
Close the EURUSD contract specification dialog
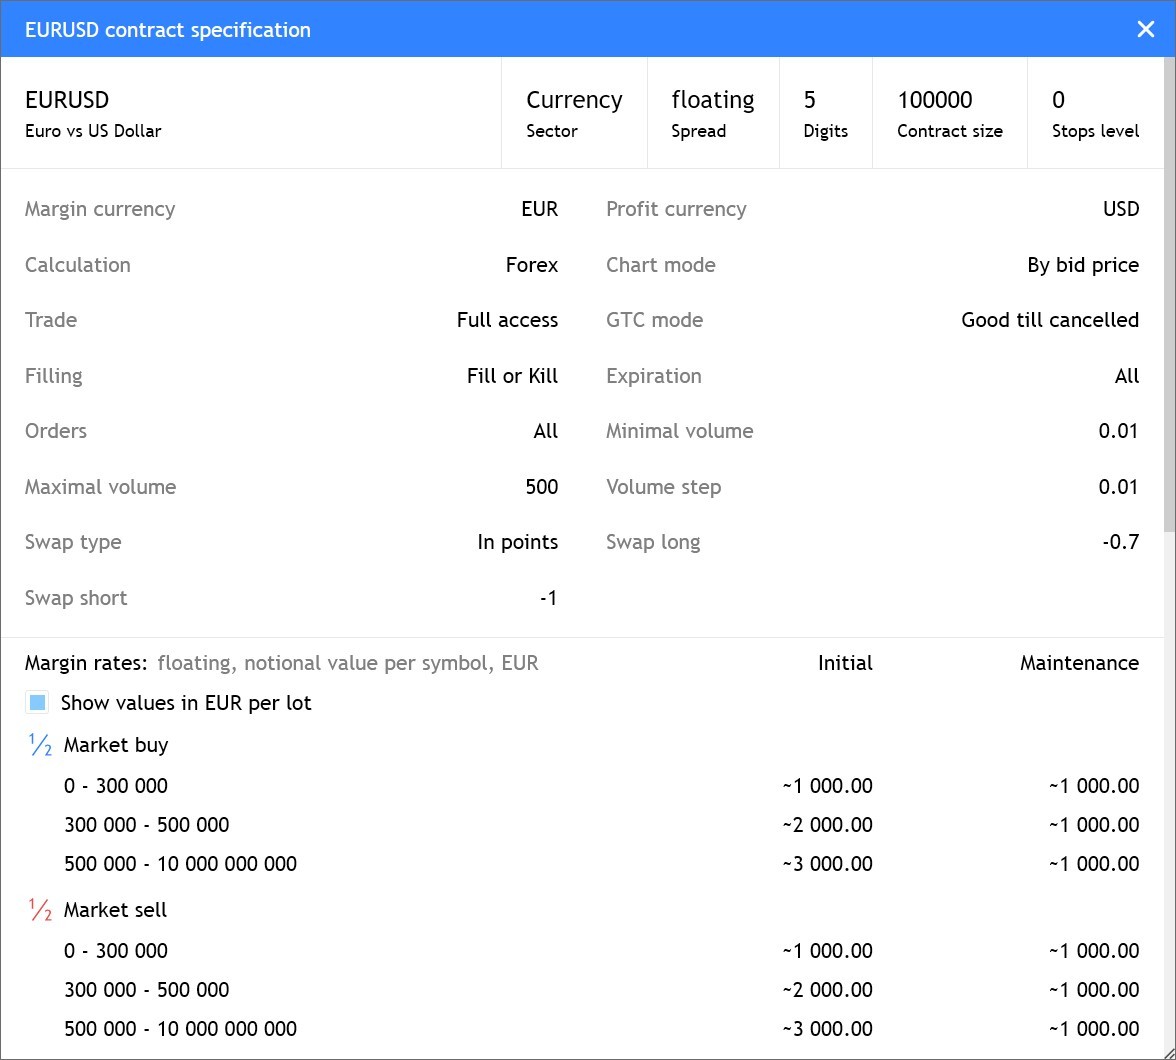[x=1146, y=30]
